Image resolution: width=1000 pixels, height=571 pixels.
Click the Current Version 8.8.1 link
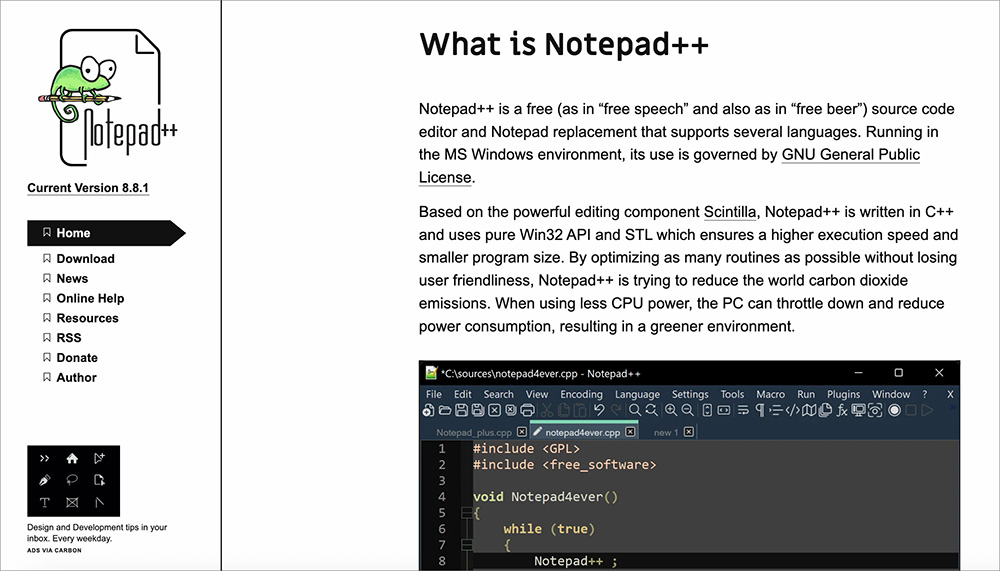[x=88, y=188]
